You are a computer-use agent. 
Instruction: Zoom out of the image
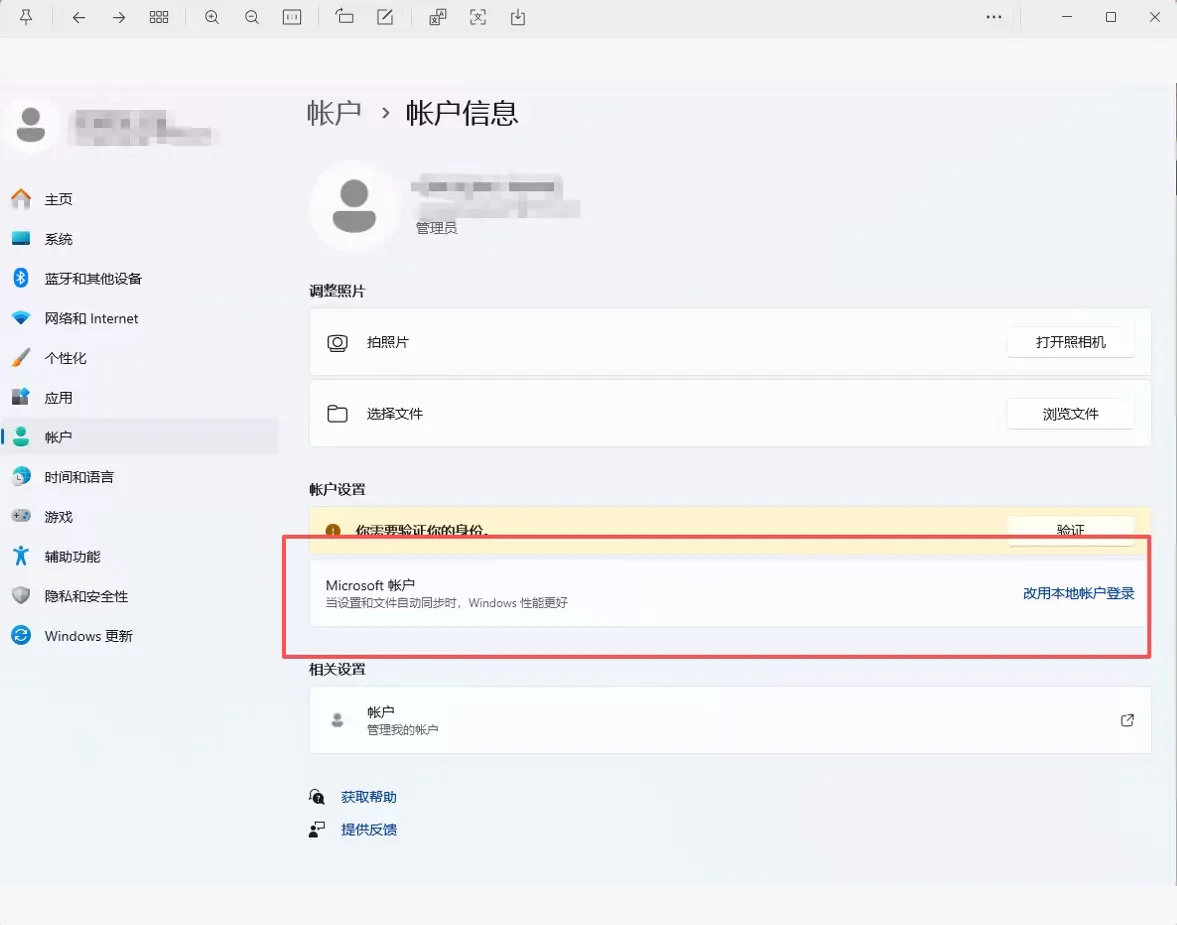[252, 17]
